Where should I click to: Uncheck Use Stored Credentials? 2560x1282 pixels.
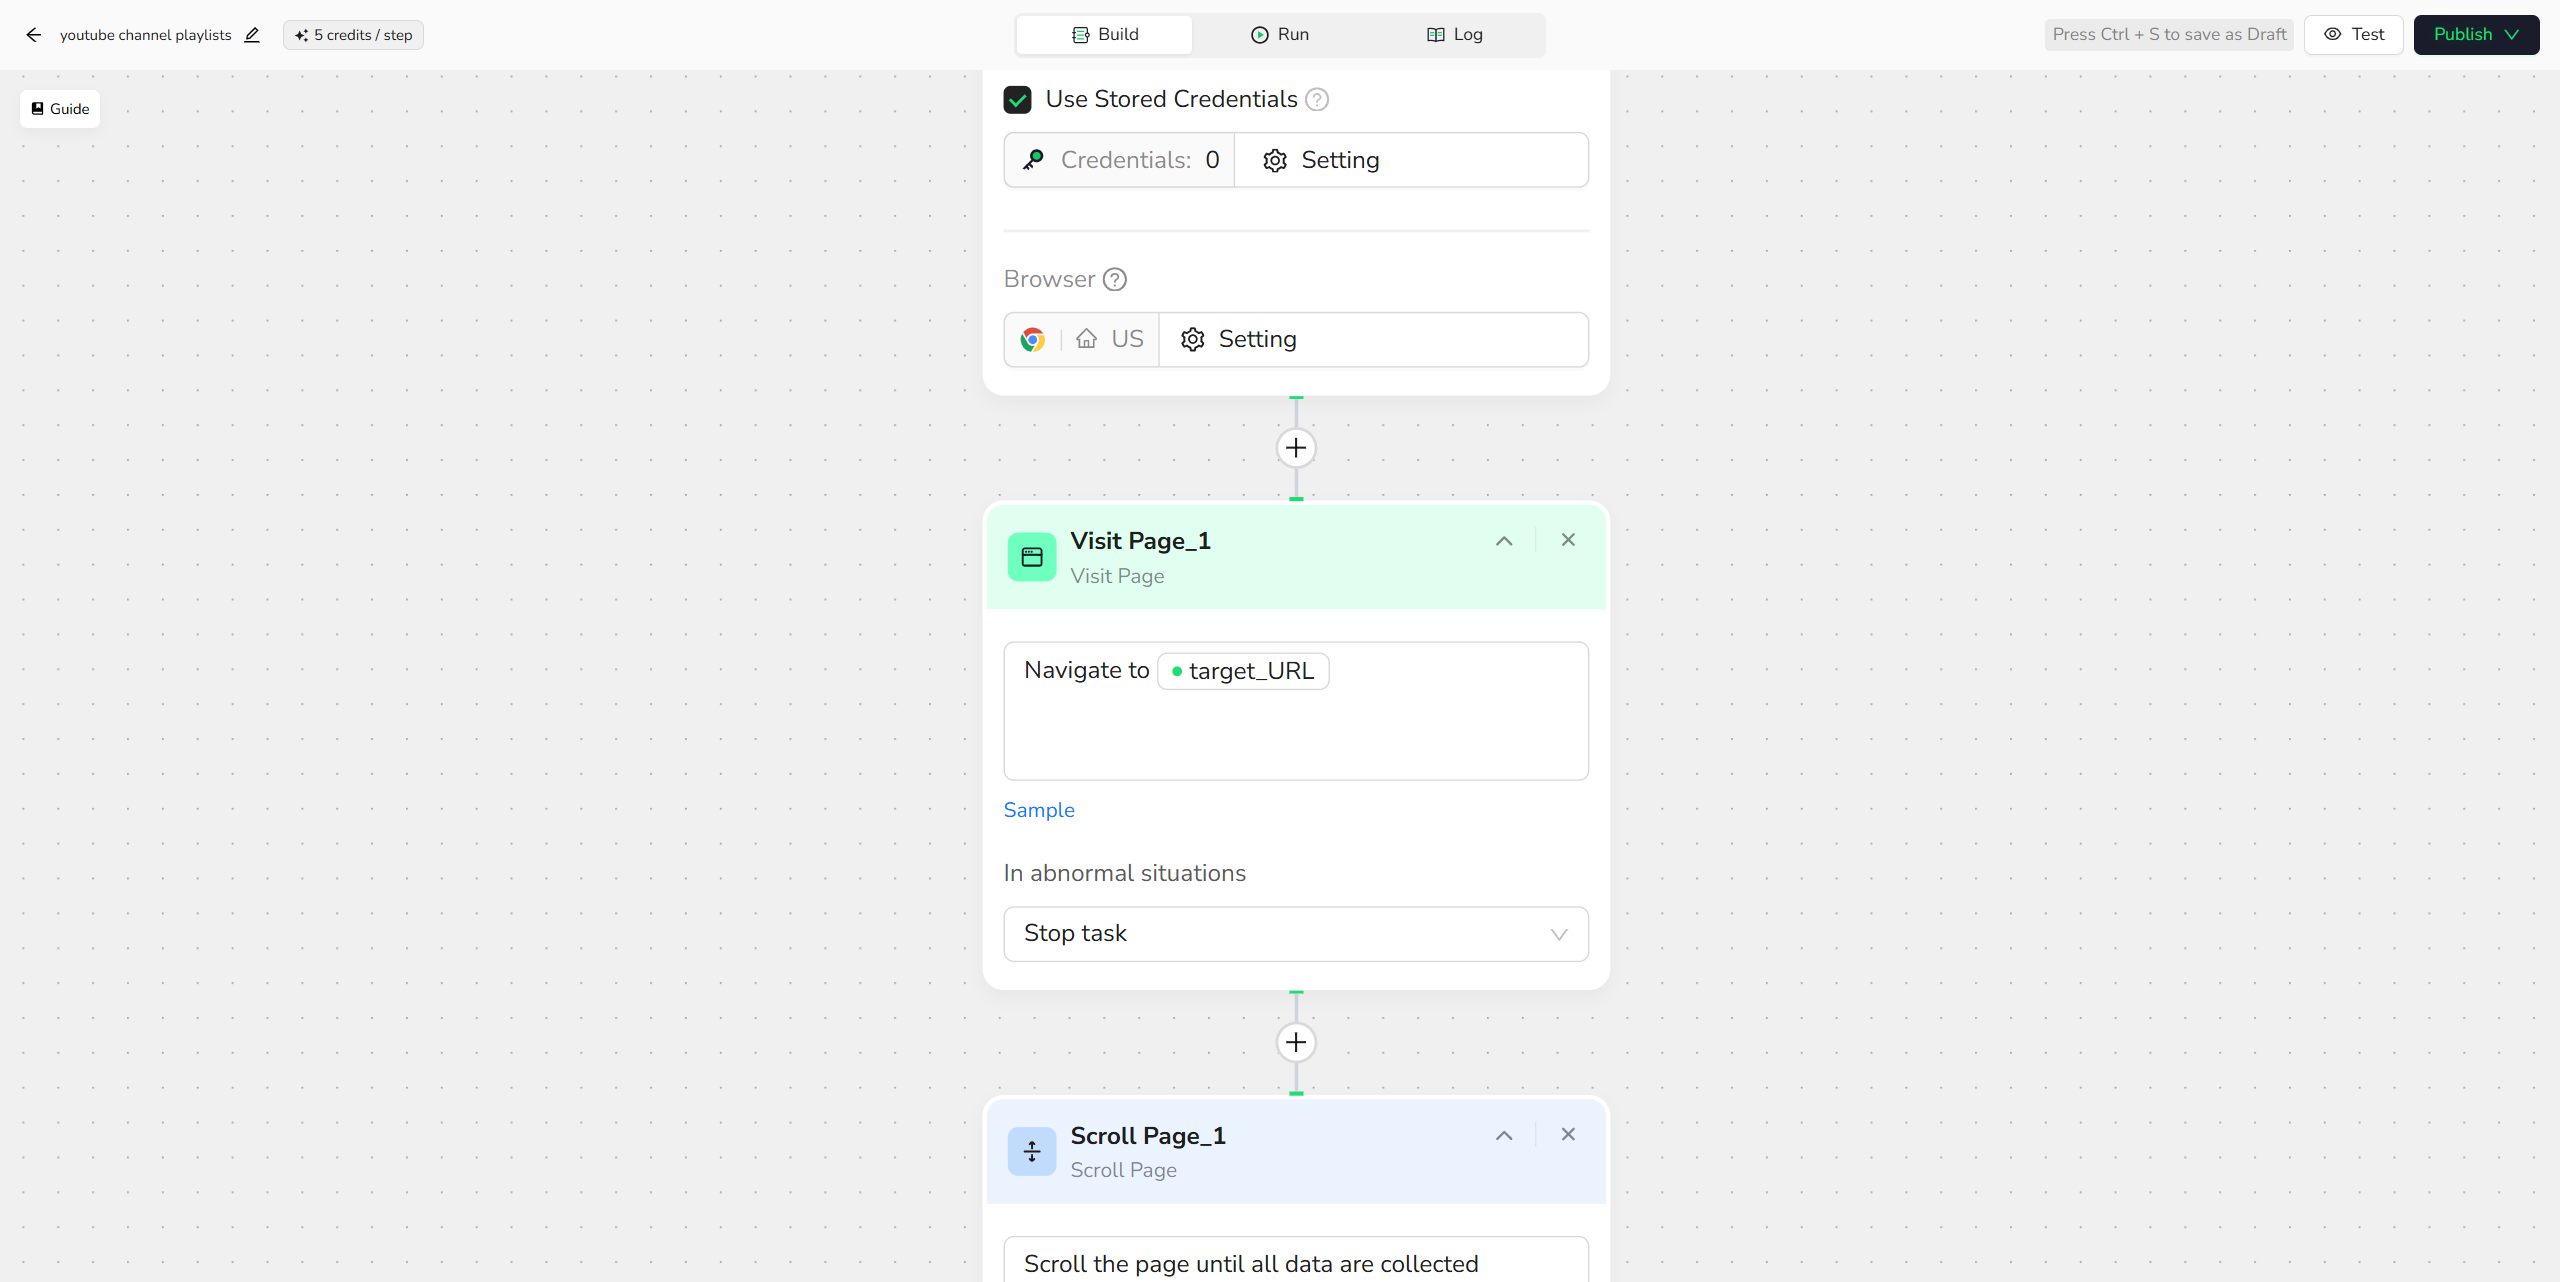pos(1018,100)
